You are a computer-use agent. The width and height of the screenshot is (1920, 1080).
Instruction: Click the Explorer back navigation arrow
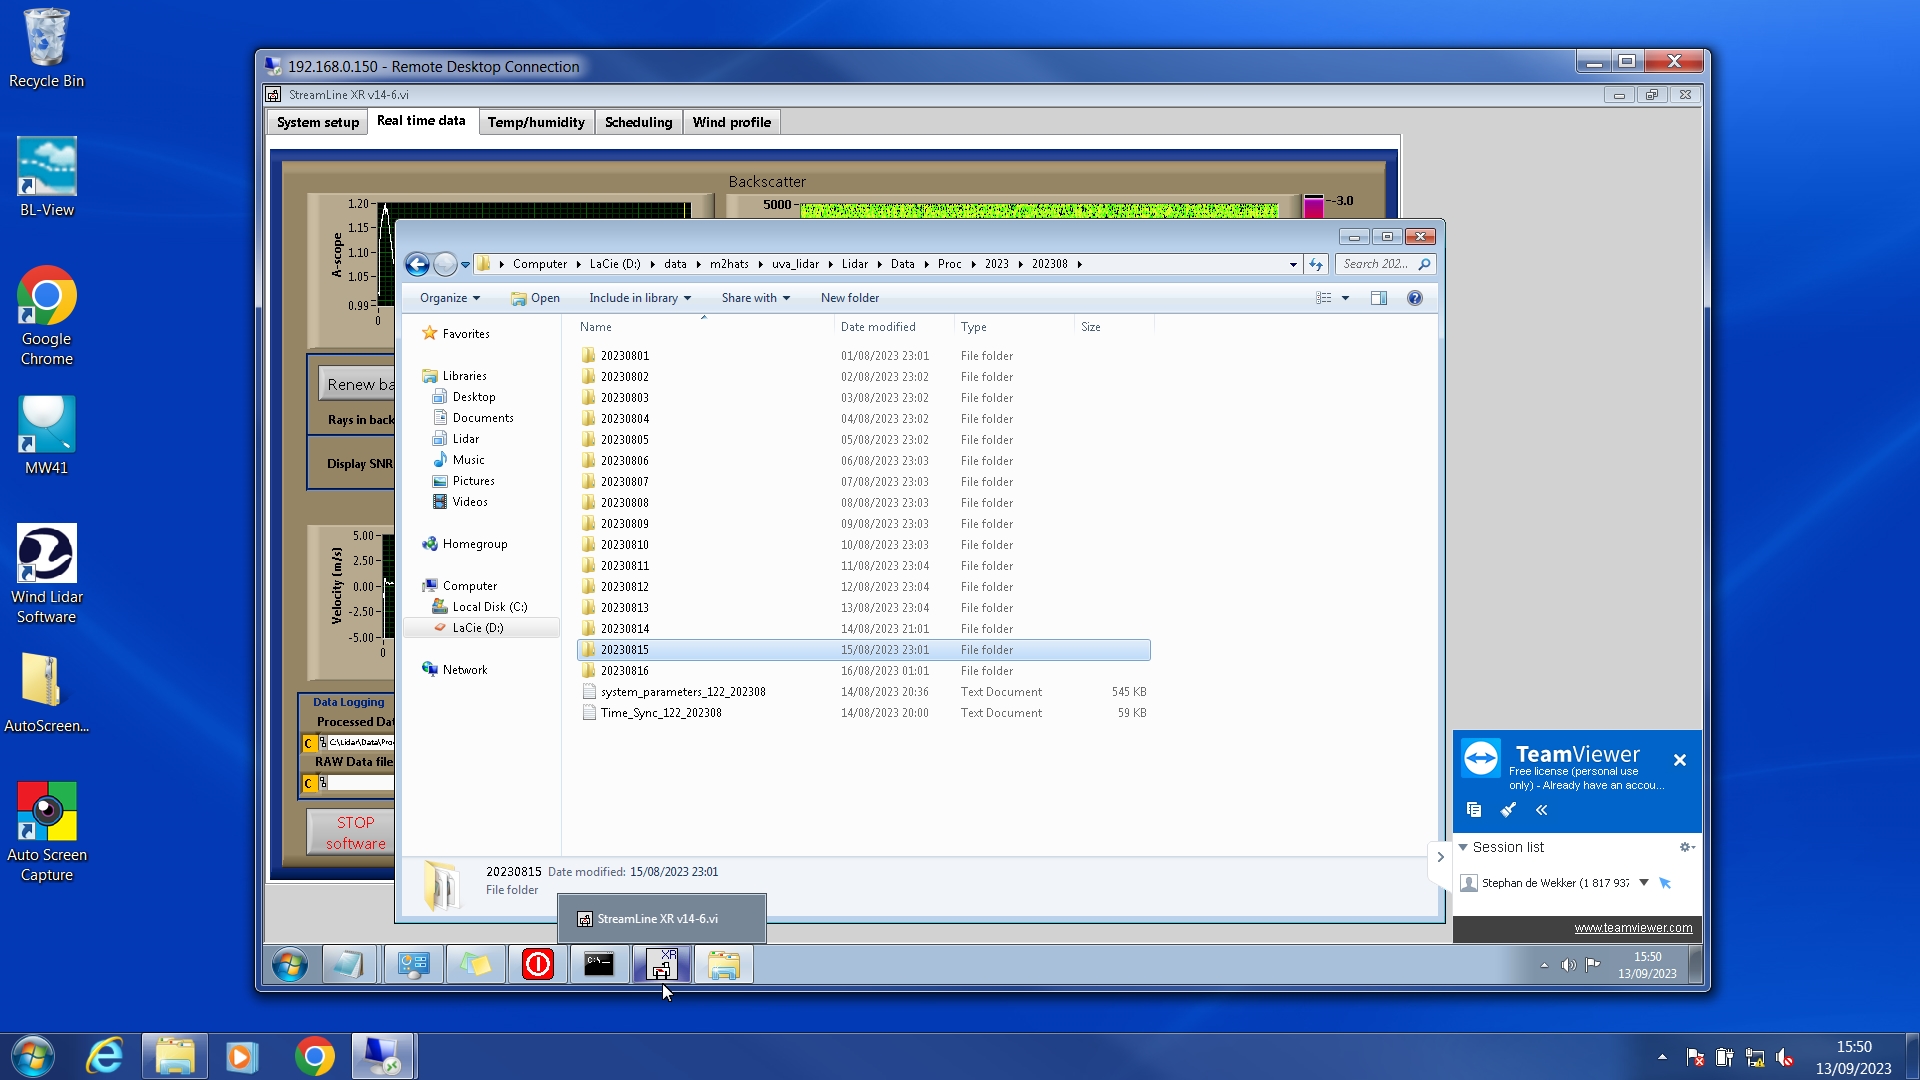pyautogui.click(x=417, y=264)
